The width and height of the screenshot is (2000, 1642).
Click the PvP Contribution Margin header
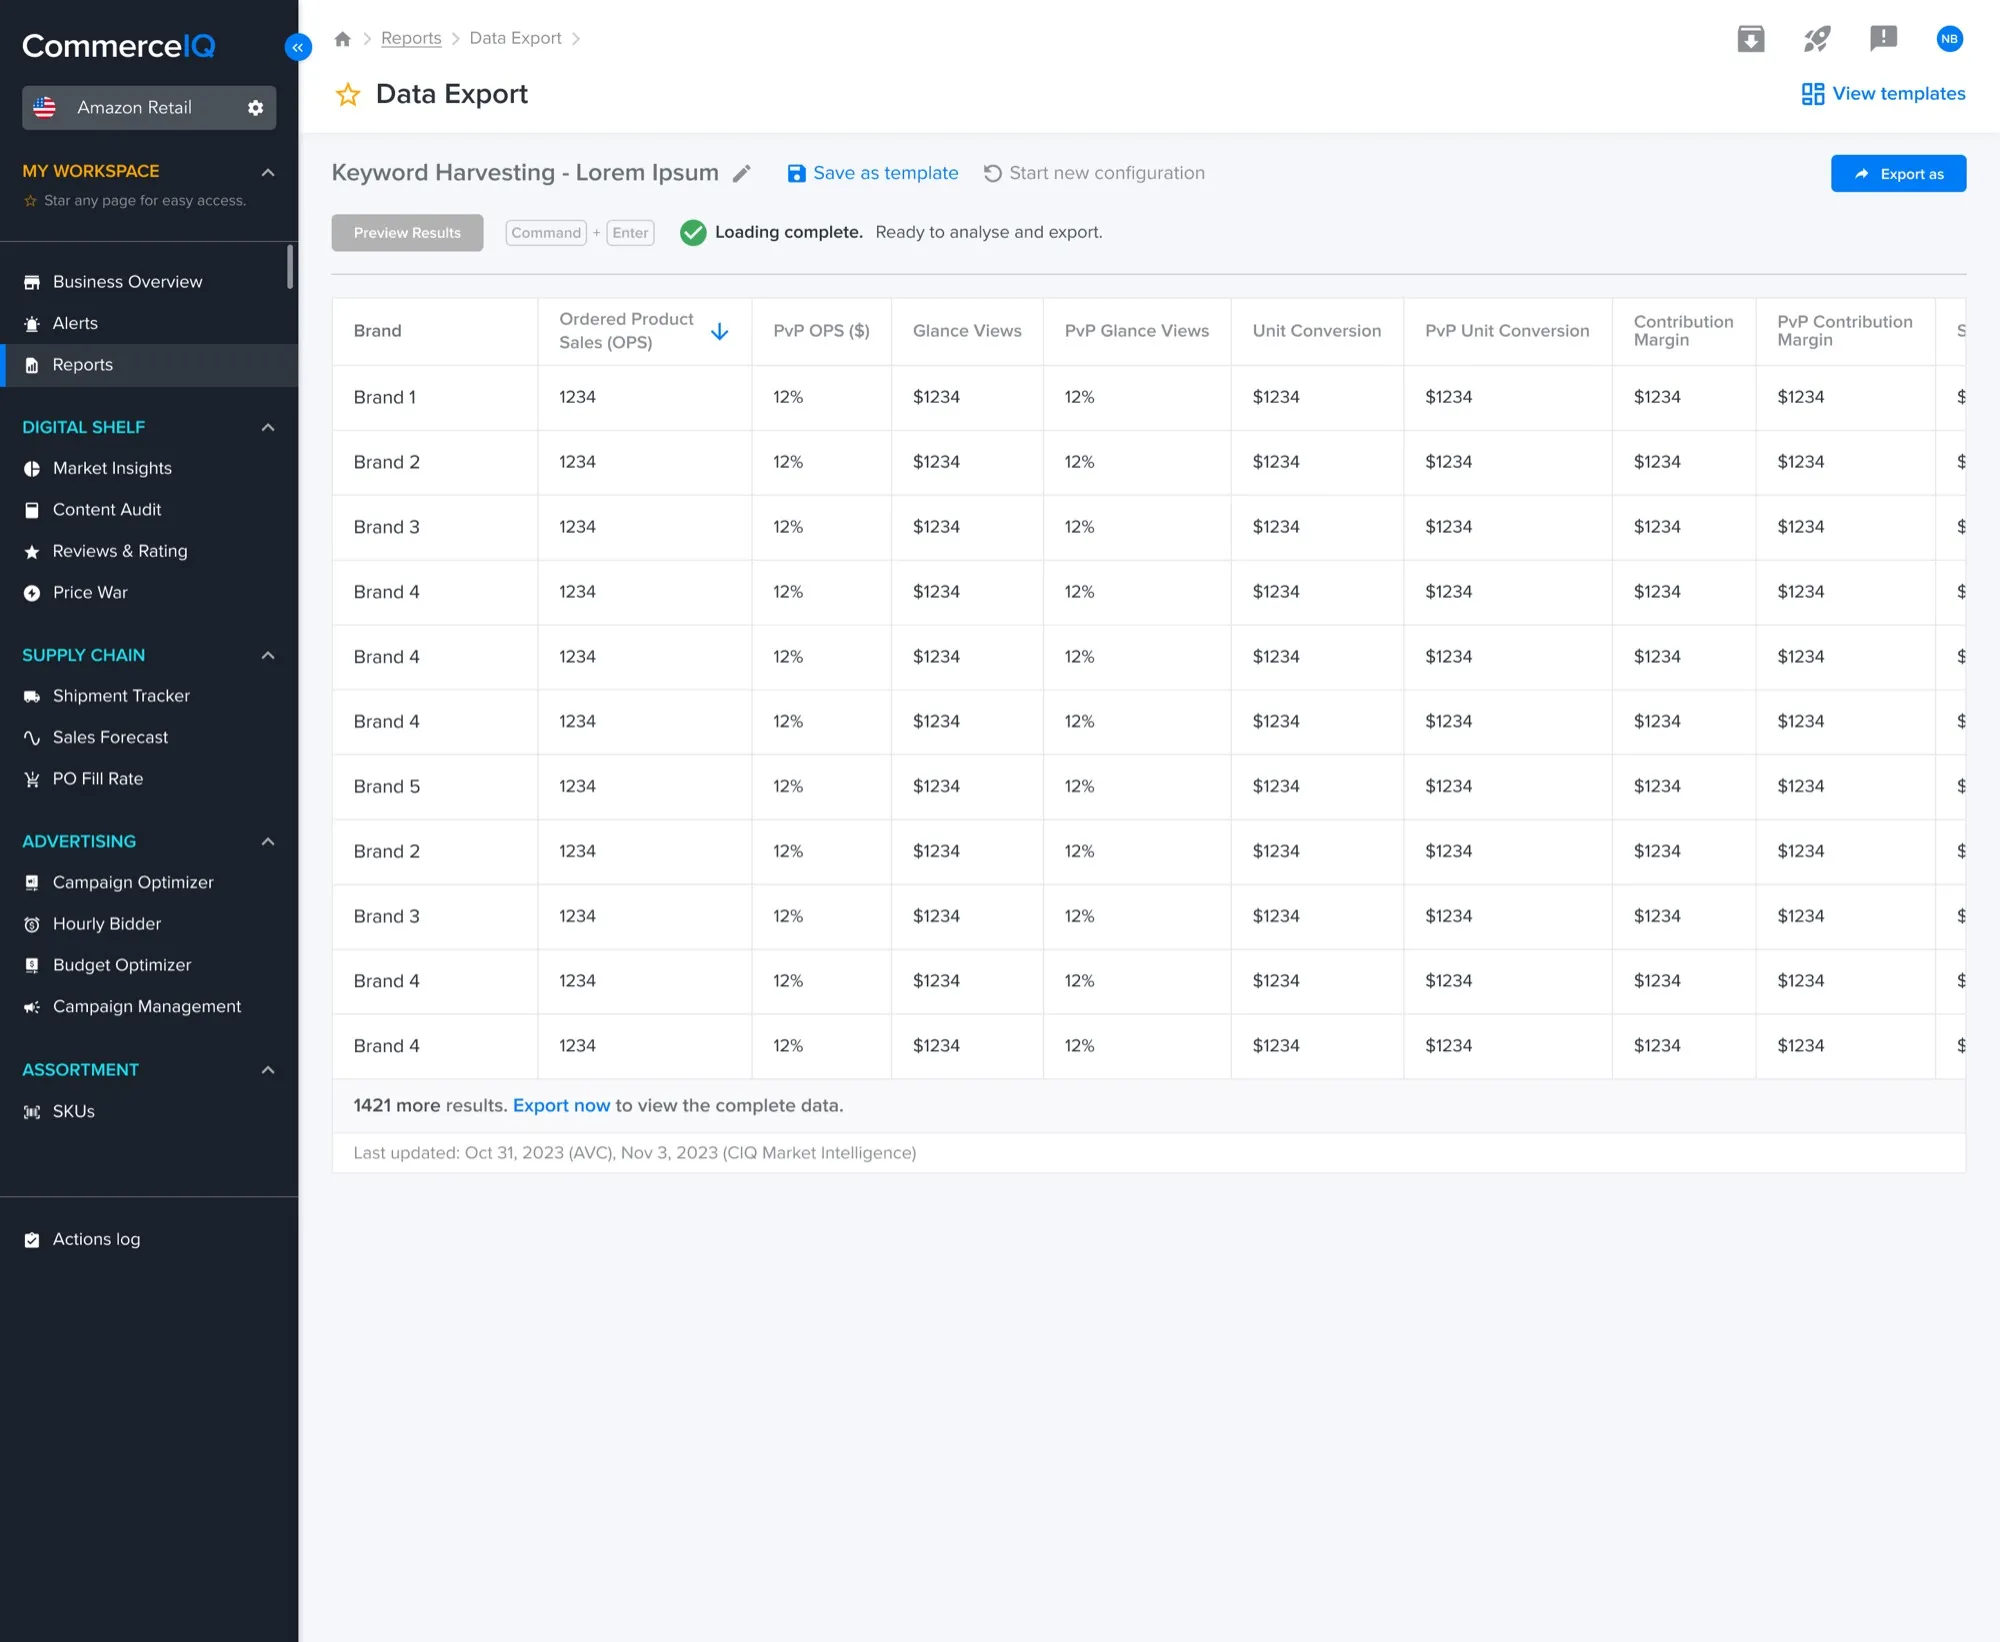coord(1844,332)
